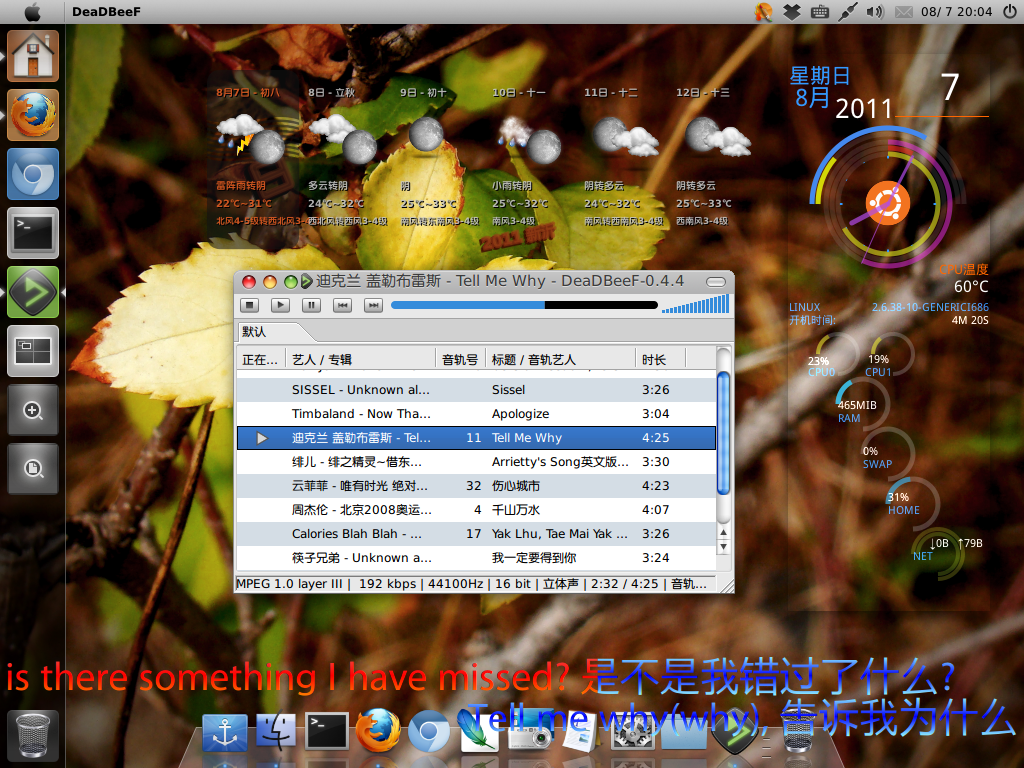
Task: Open the applications lens with plus magnifier
Action: (x=33, y=410)
